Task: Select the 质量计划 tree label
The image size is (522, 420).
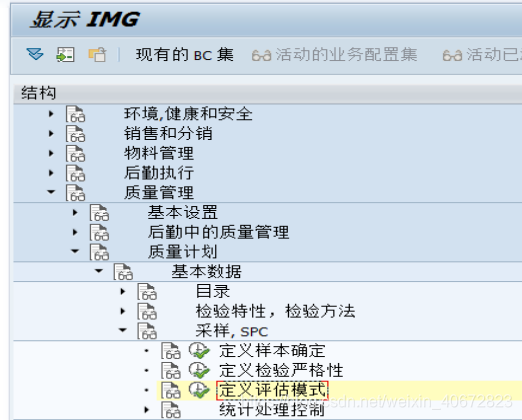Action: [183, 252]
